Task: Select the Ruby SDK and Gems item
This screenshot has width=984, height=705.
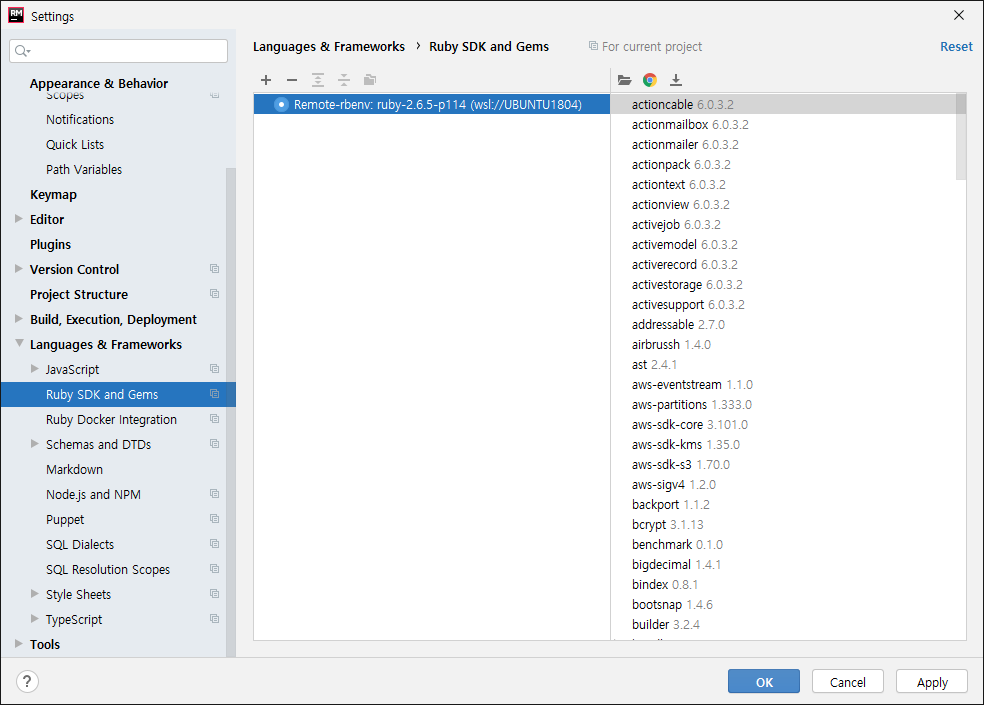Action: click(118, 394)
